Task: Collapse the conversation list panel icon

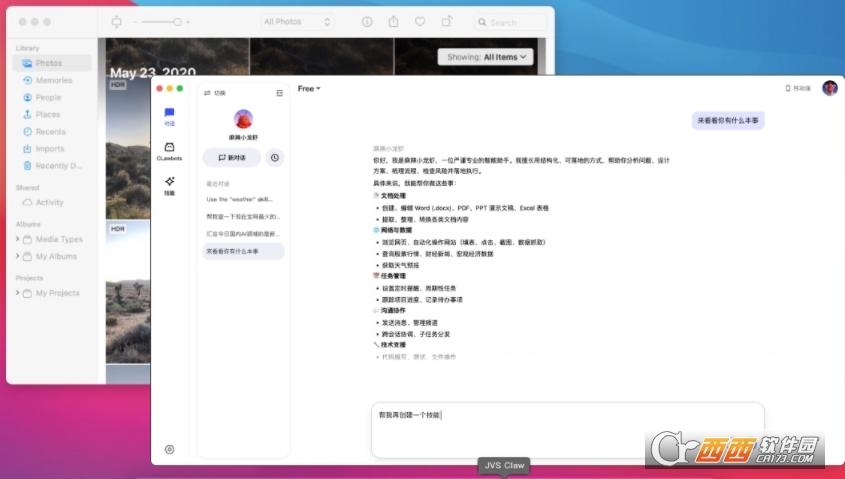Action: click(x=279, y=93)
